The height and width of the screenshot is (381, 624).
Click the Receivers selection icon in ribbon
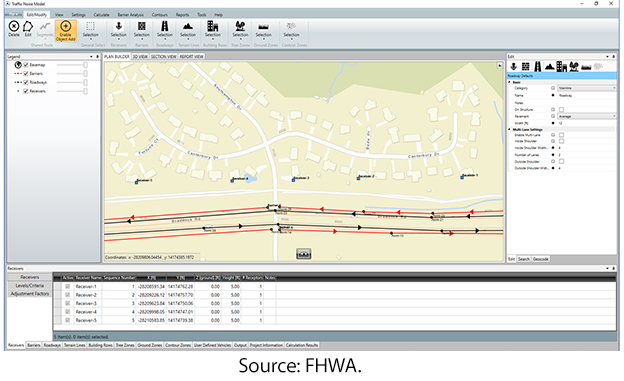119,29
